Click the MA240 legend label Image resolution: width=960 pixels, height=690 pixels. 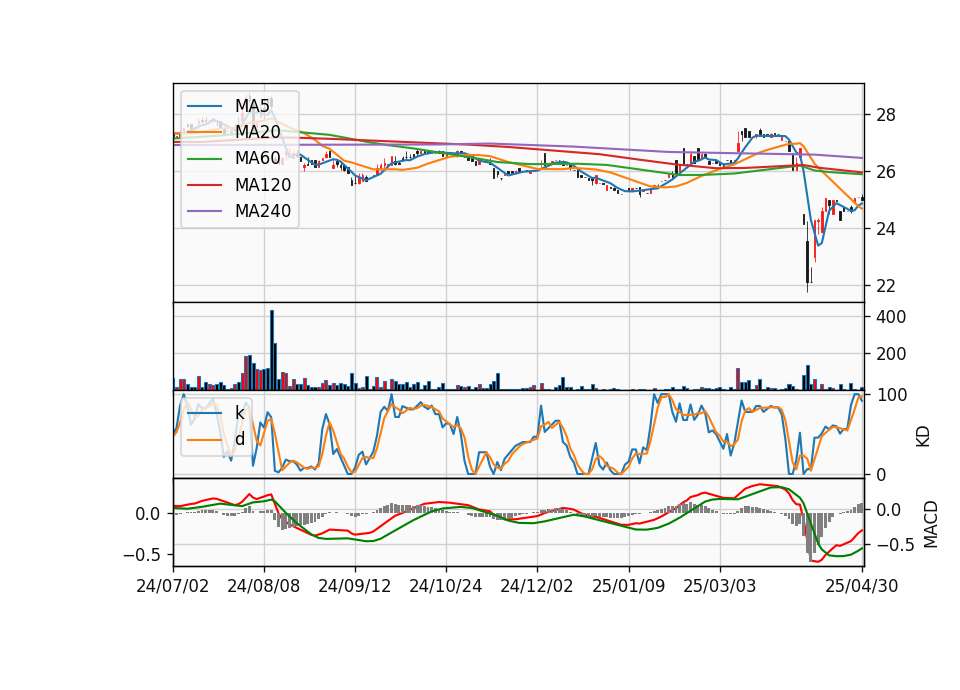(263, 211)
